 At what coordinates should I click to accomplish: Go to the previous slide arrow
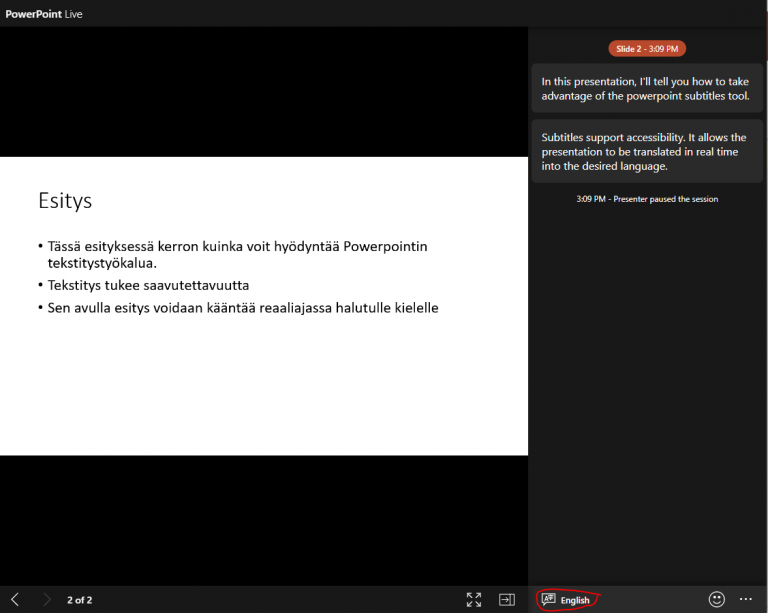(x=15, y=600)
